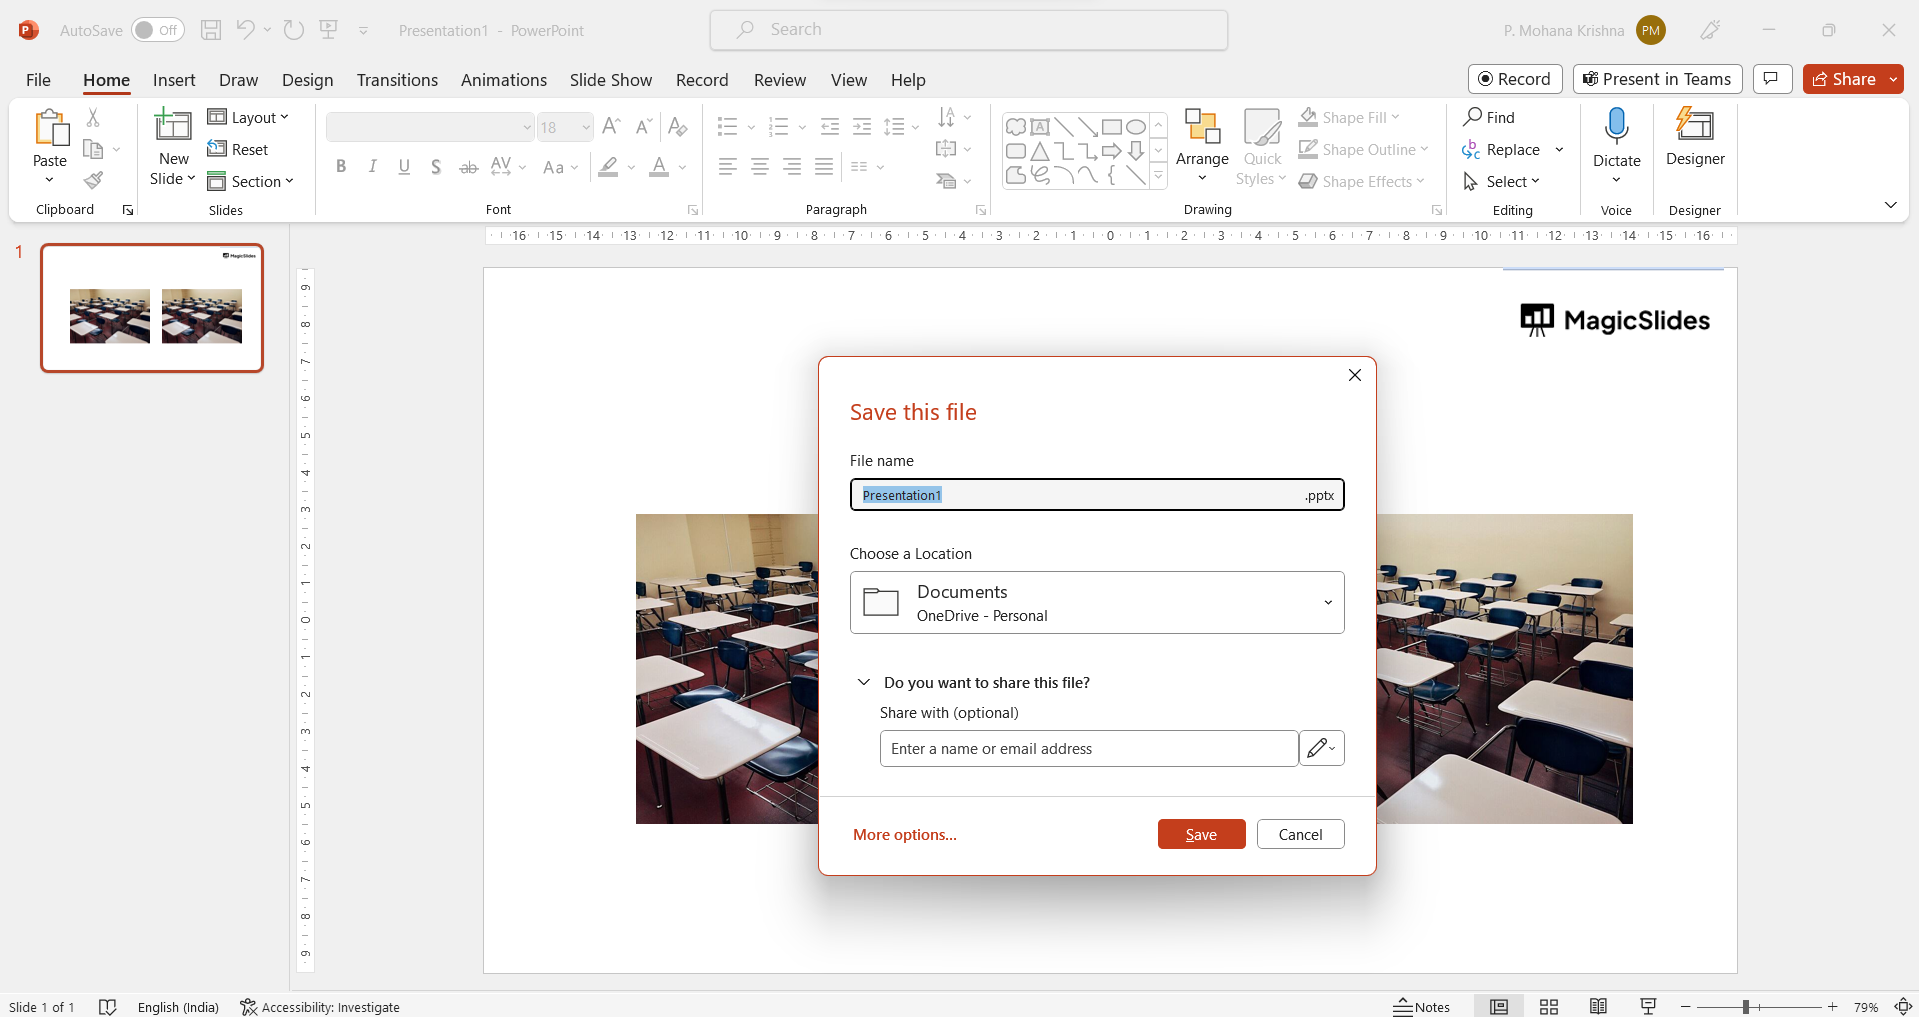Screen dimensions: 1919x1017
Task: Expand the share permissions pencil dropdown
Action: (1321, 748)
